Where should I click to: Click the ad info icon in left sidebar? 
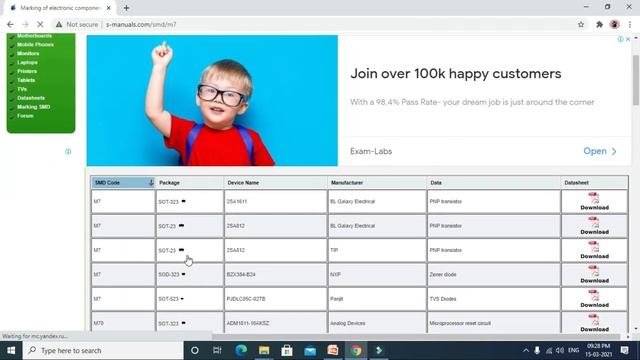pos(68,151)
